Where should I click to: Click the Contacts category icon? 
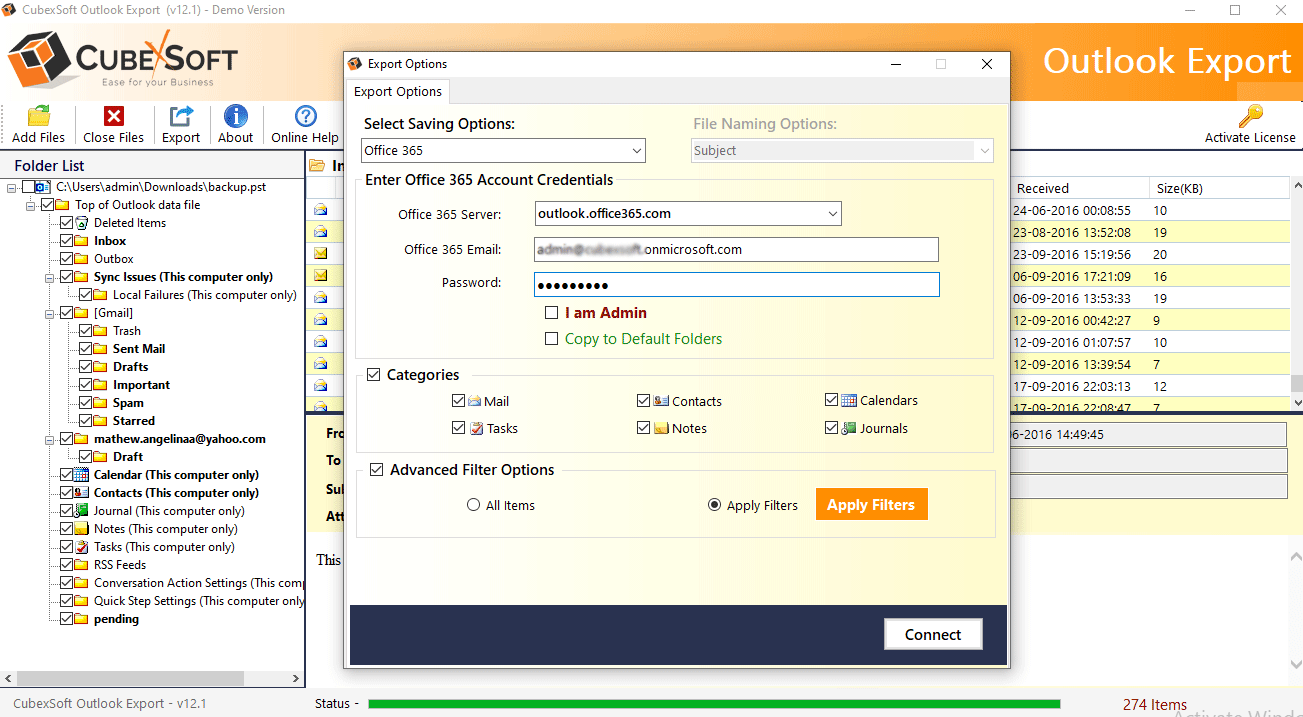(661, 401)
